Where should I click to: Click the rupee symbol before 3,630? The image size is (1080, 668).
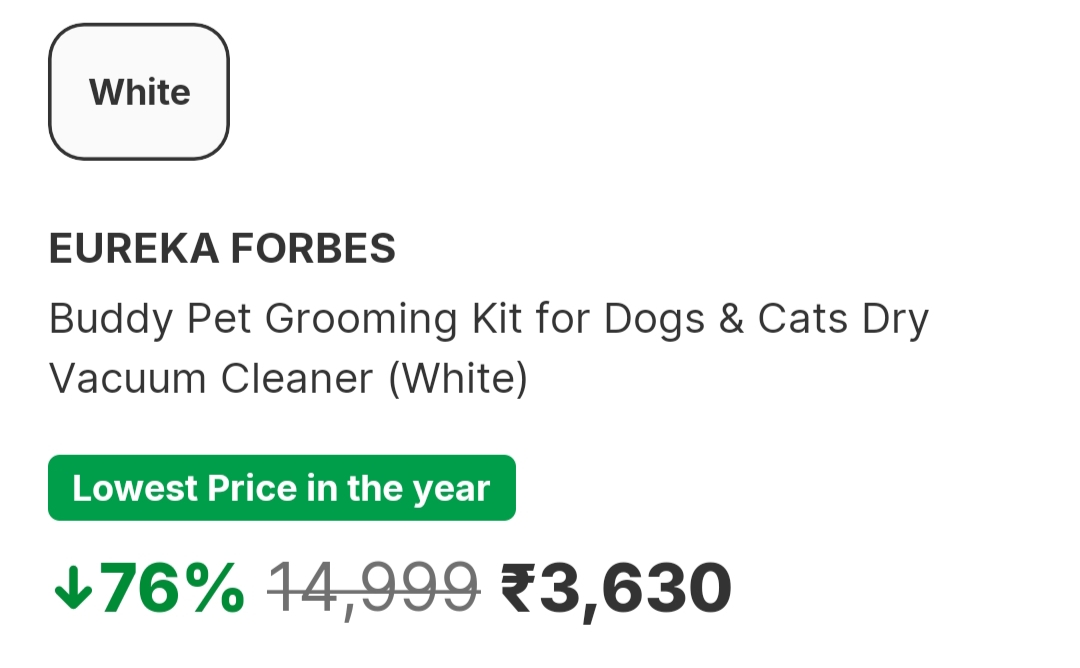520,589
